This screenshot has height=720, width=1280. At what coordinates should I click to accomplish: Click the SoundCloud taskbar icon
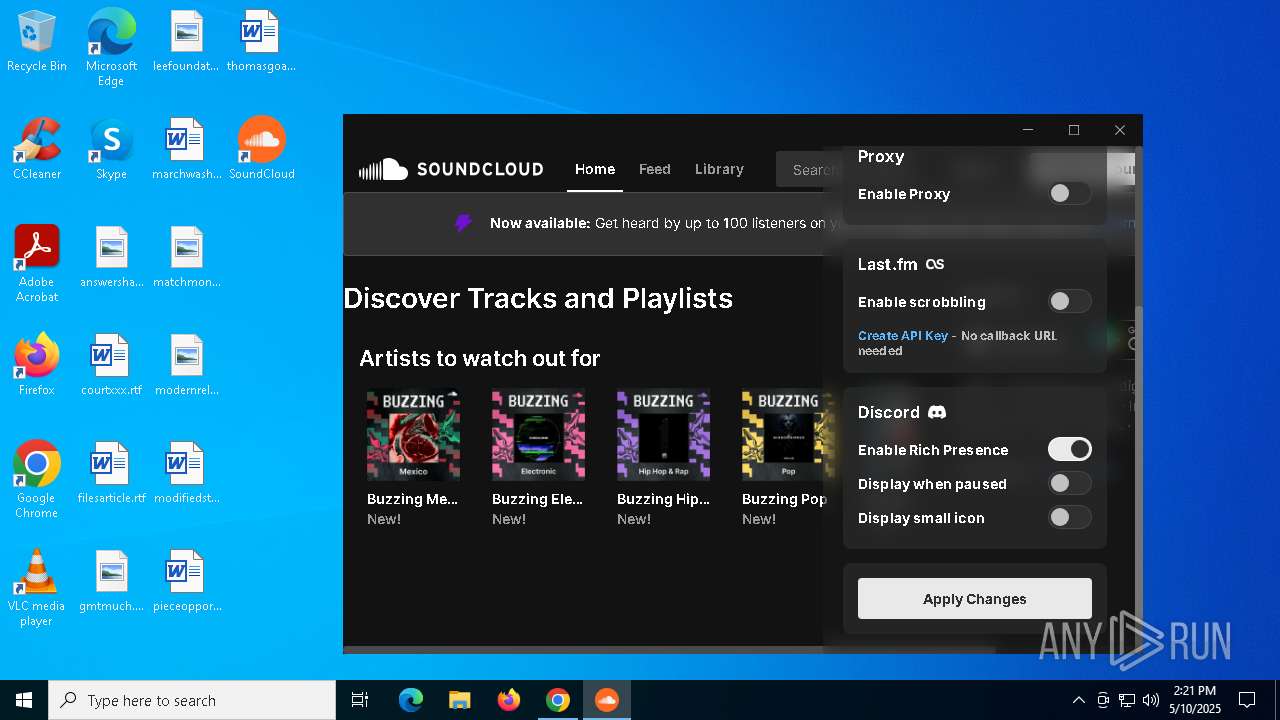click(x=607, y=700)
